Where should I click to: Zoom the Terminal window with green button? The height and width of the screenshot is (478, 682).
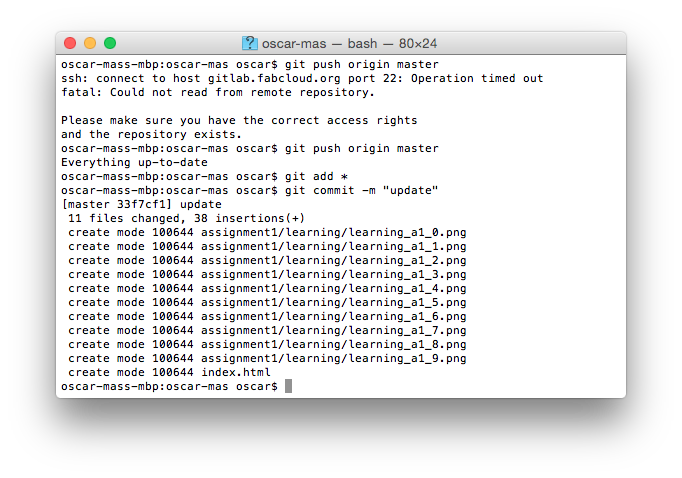pyautogui.click(x=110, y=43)
